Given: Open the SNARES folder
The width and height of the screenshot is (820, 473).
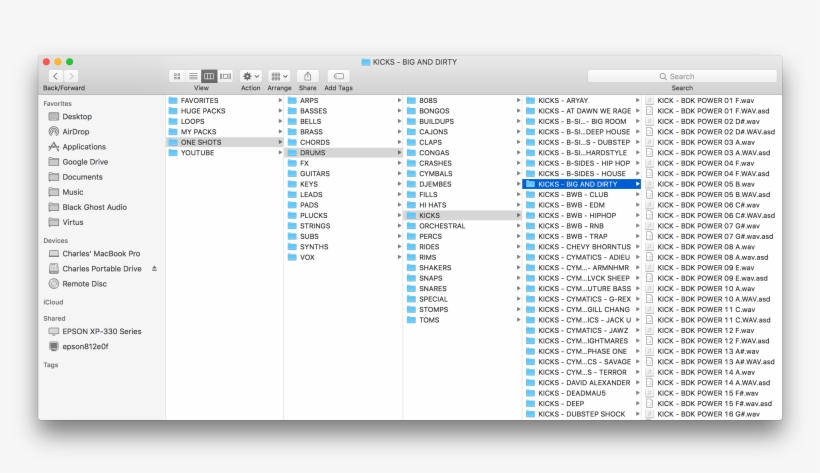Looking at the screenshot, I should coord(432,289).
